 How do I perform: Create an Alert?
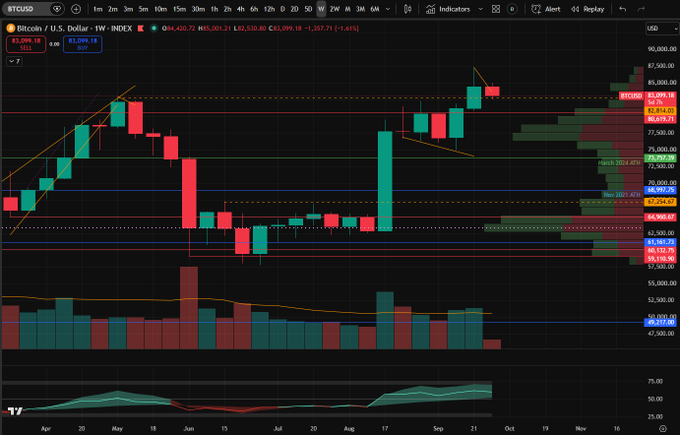pos(546,9)
